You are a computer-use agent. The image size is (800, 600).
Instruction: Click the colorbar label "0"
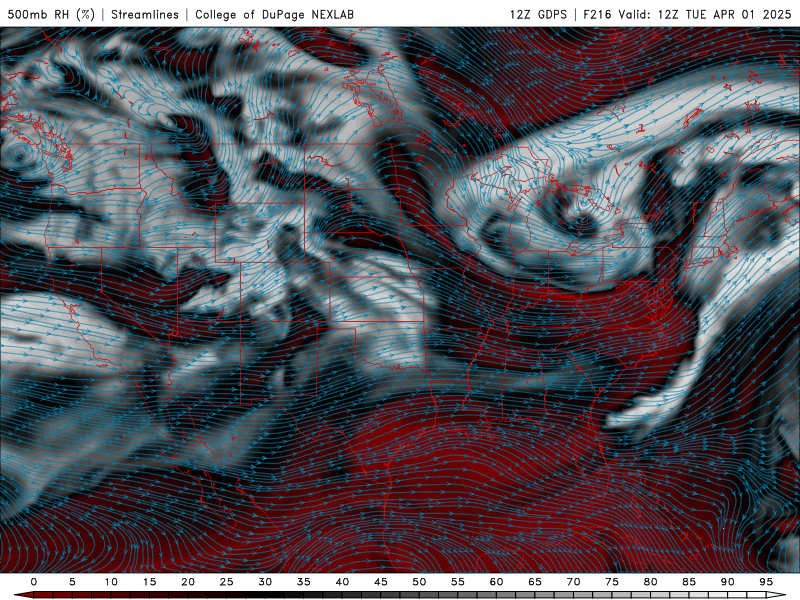pos(34,582)
